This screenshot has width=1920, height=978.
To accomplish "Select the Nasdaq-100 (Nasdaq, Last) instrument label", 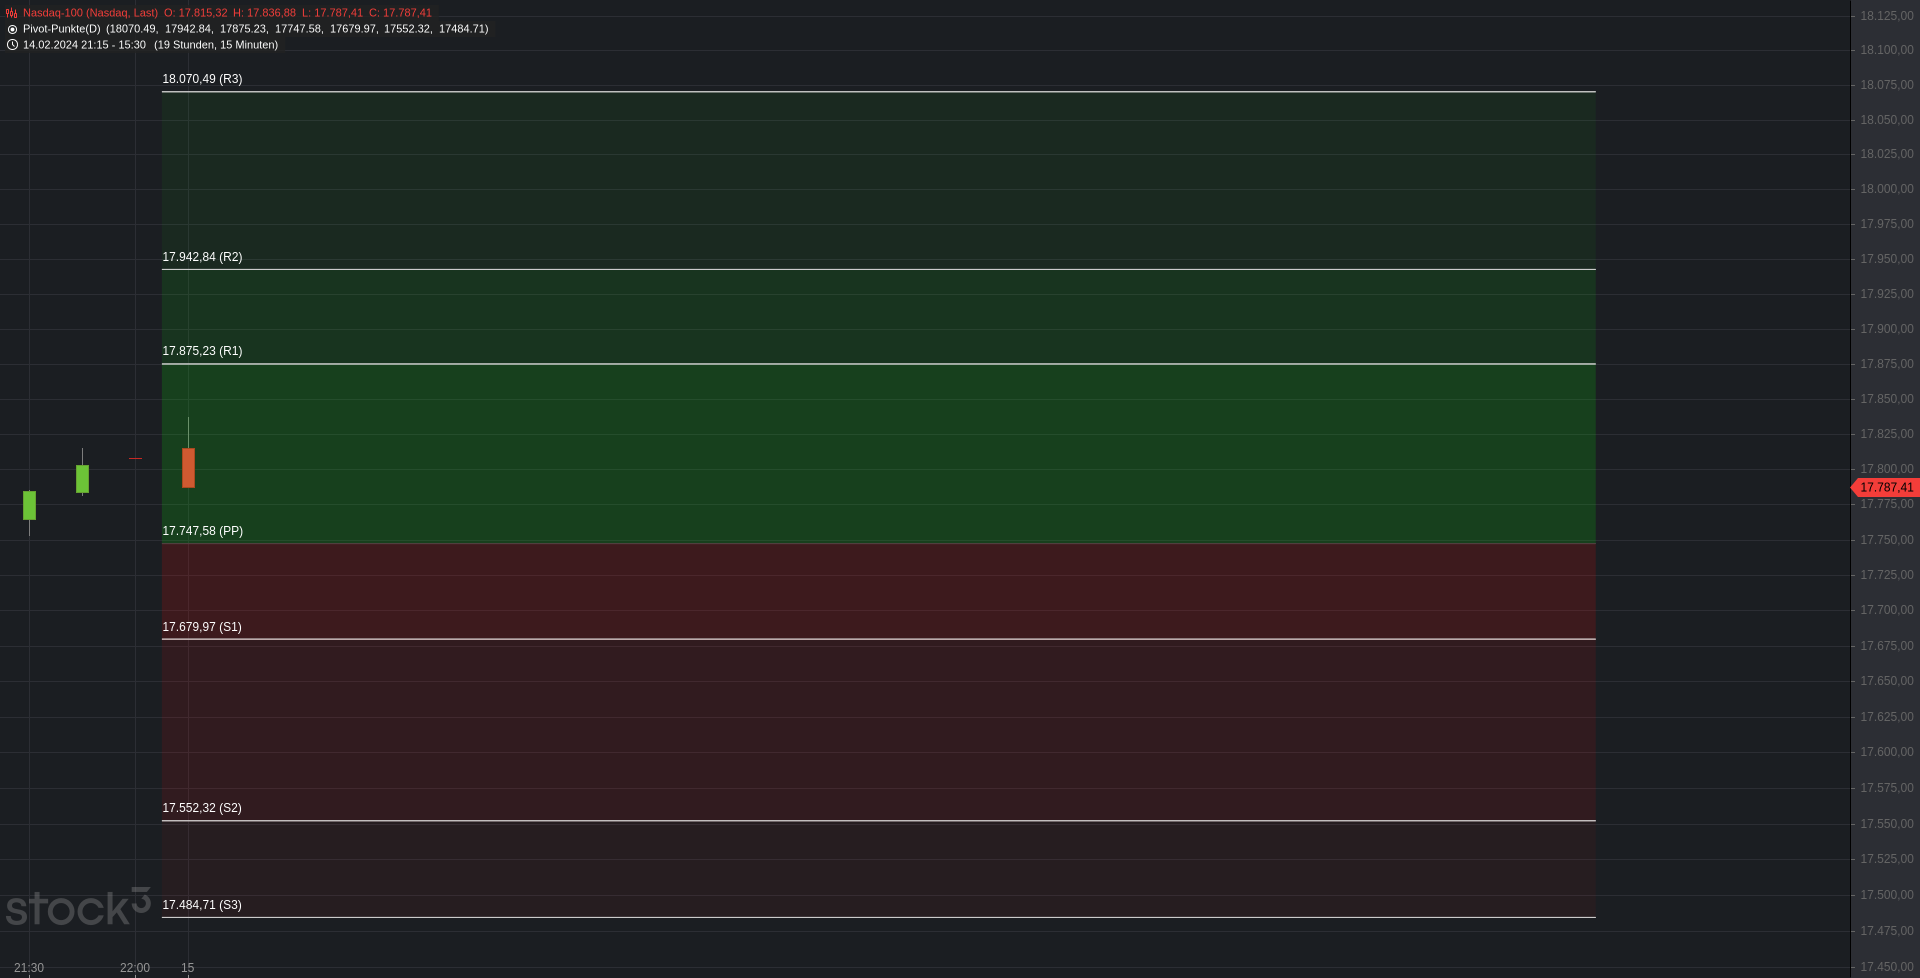I will pos(90,13).
